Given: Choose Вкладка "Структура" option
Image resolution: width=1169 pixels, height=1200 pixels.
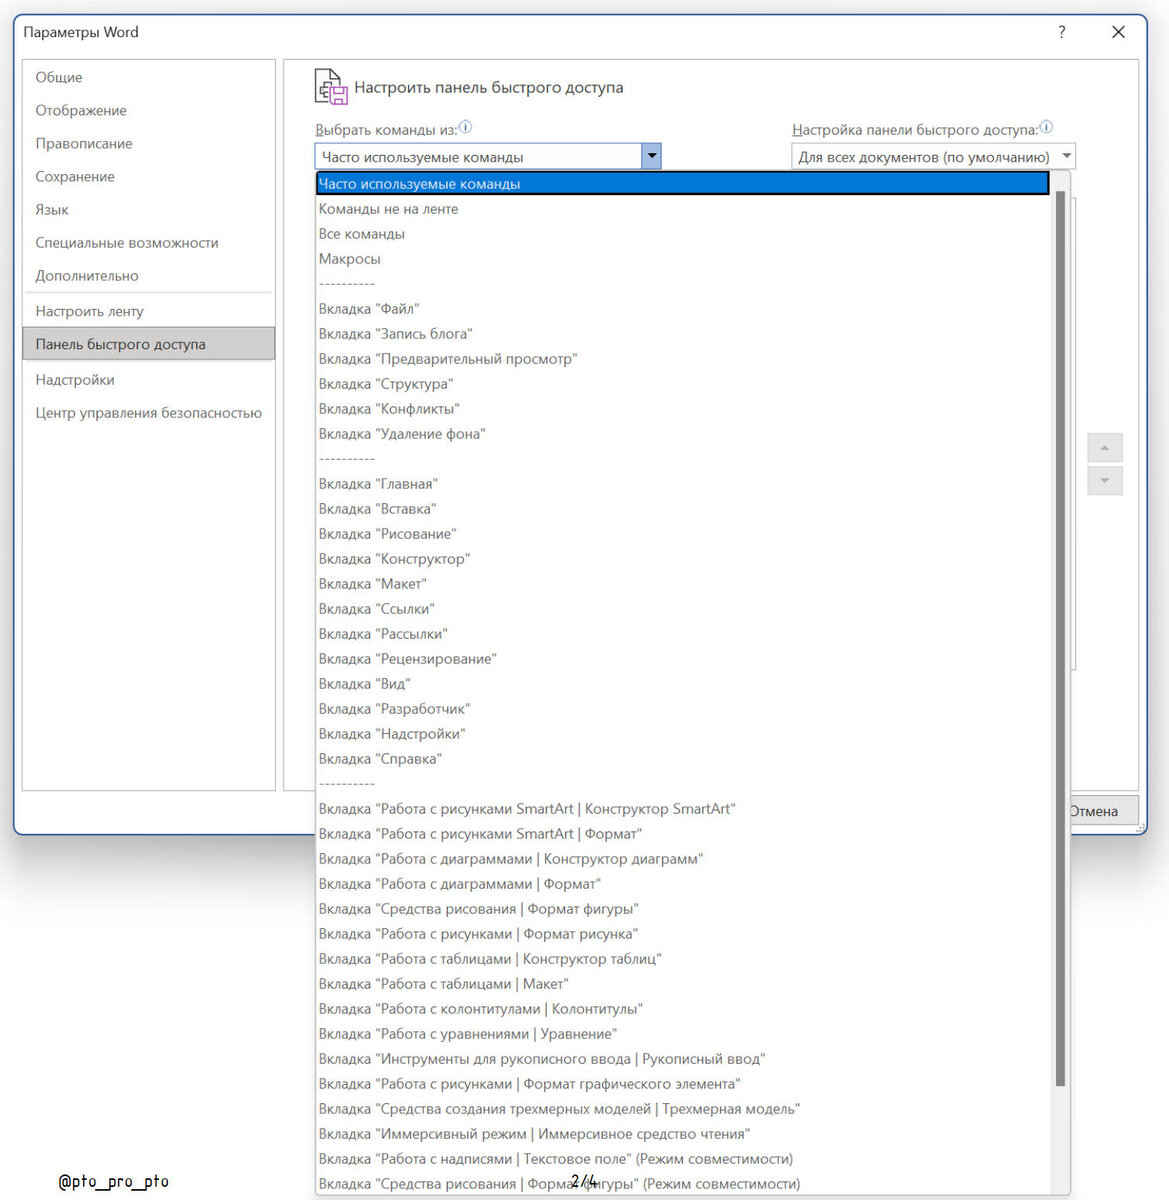Looking at the screenshot, I should [684, 384].
